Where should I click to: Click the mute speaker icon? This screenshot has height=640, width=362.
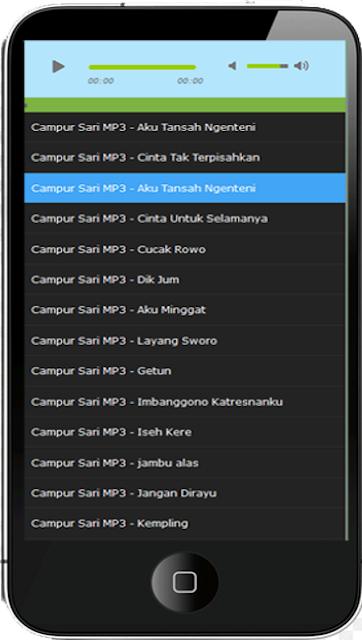pos(233,66)
